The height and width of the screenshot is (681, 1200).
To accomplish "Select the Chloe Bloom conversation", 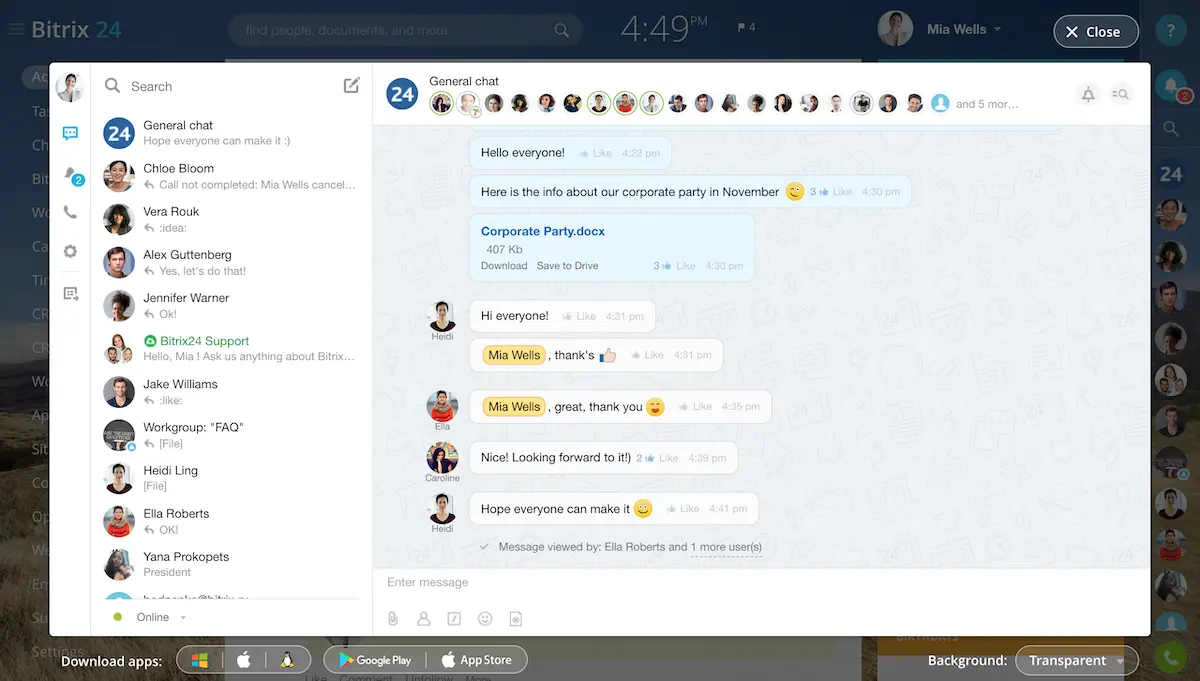I will pyautogui.click(x=230, y=177).
